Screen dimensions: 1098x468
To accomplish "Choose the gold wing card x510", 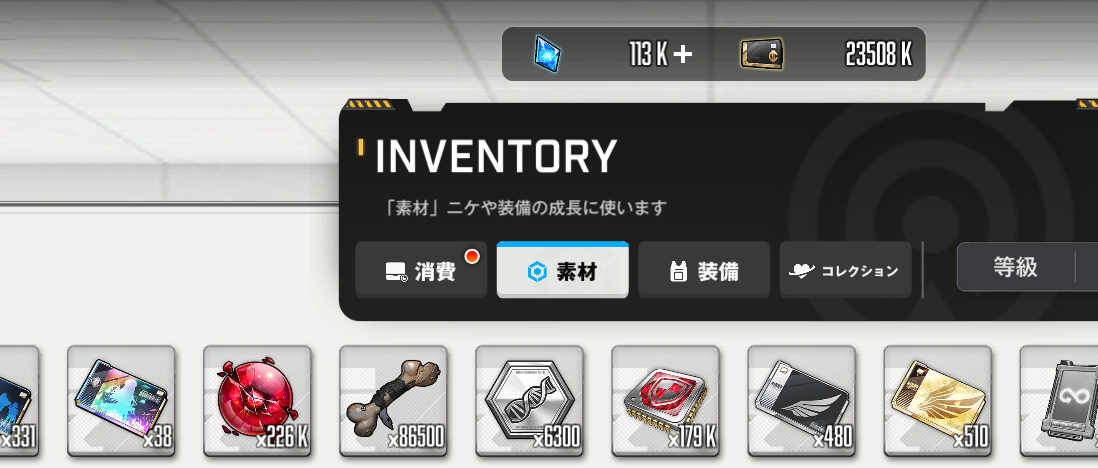I will click(x=936, y=400).
